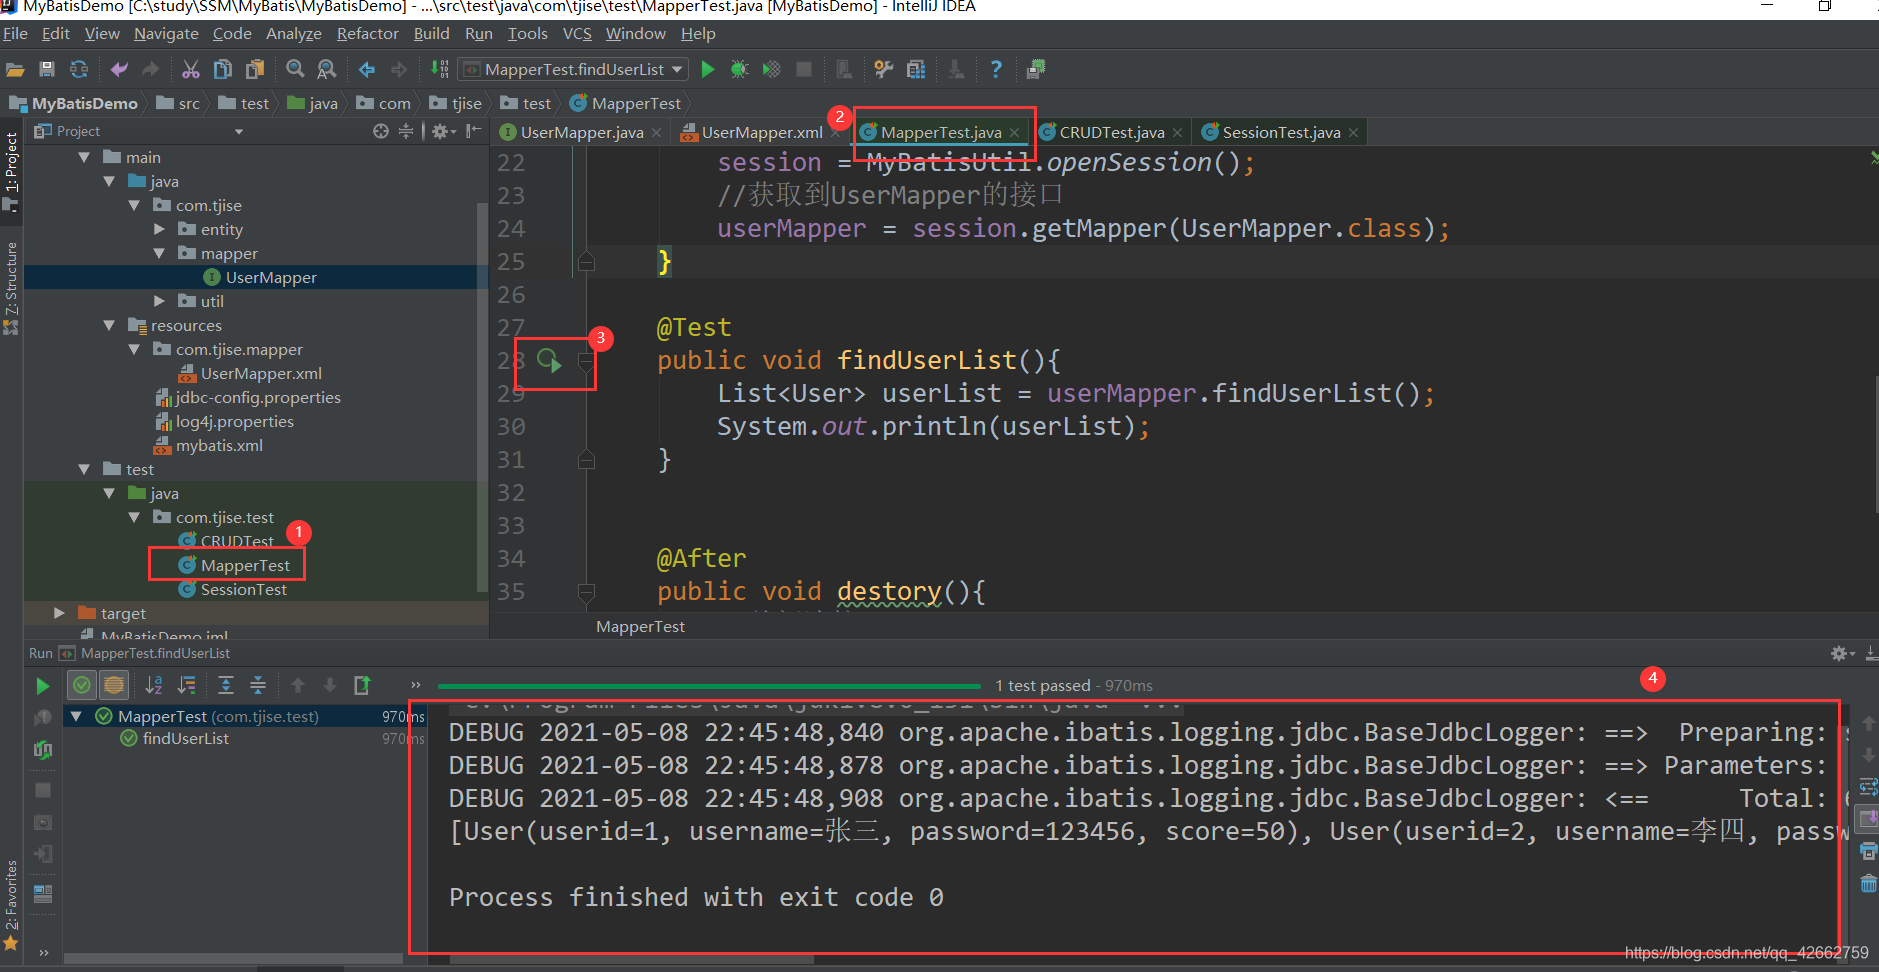The height and width of the screenshot is (972, 1879).
Task: Click the green Rerun button in Run panel
Action: click(42, 686)
